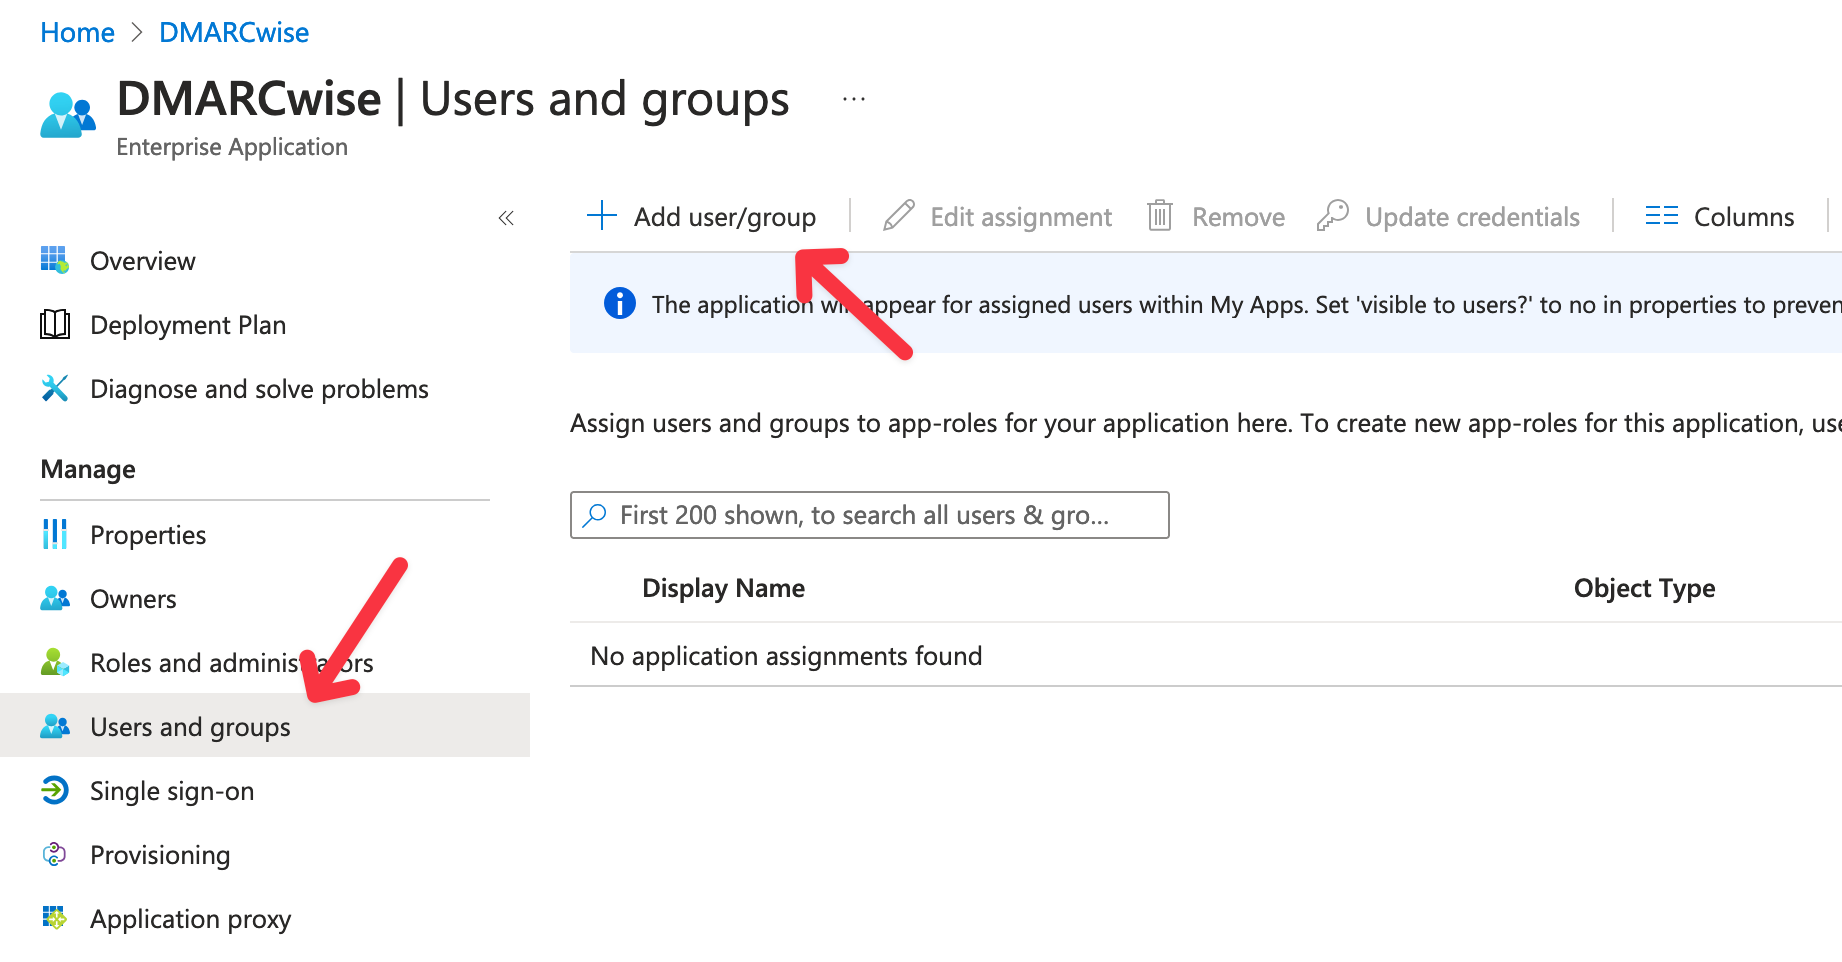Collapse the sidebar with the double chevron
This screenshot has height=962, width=1842.
click(506, 217)
